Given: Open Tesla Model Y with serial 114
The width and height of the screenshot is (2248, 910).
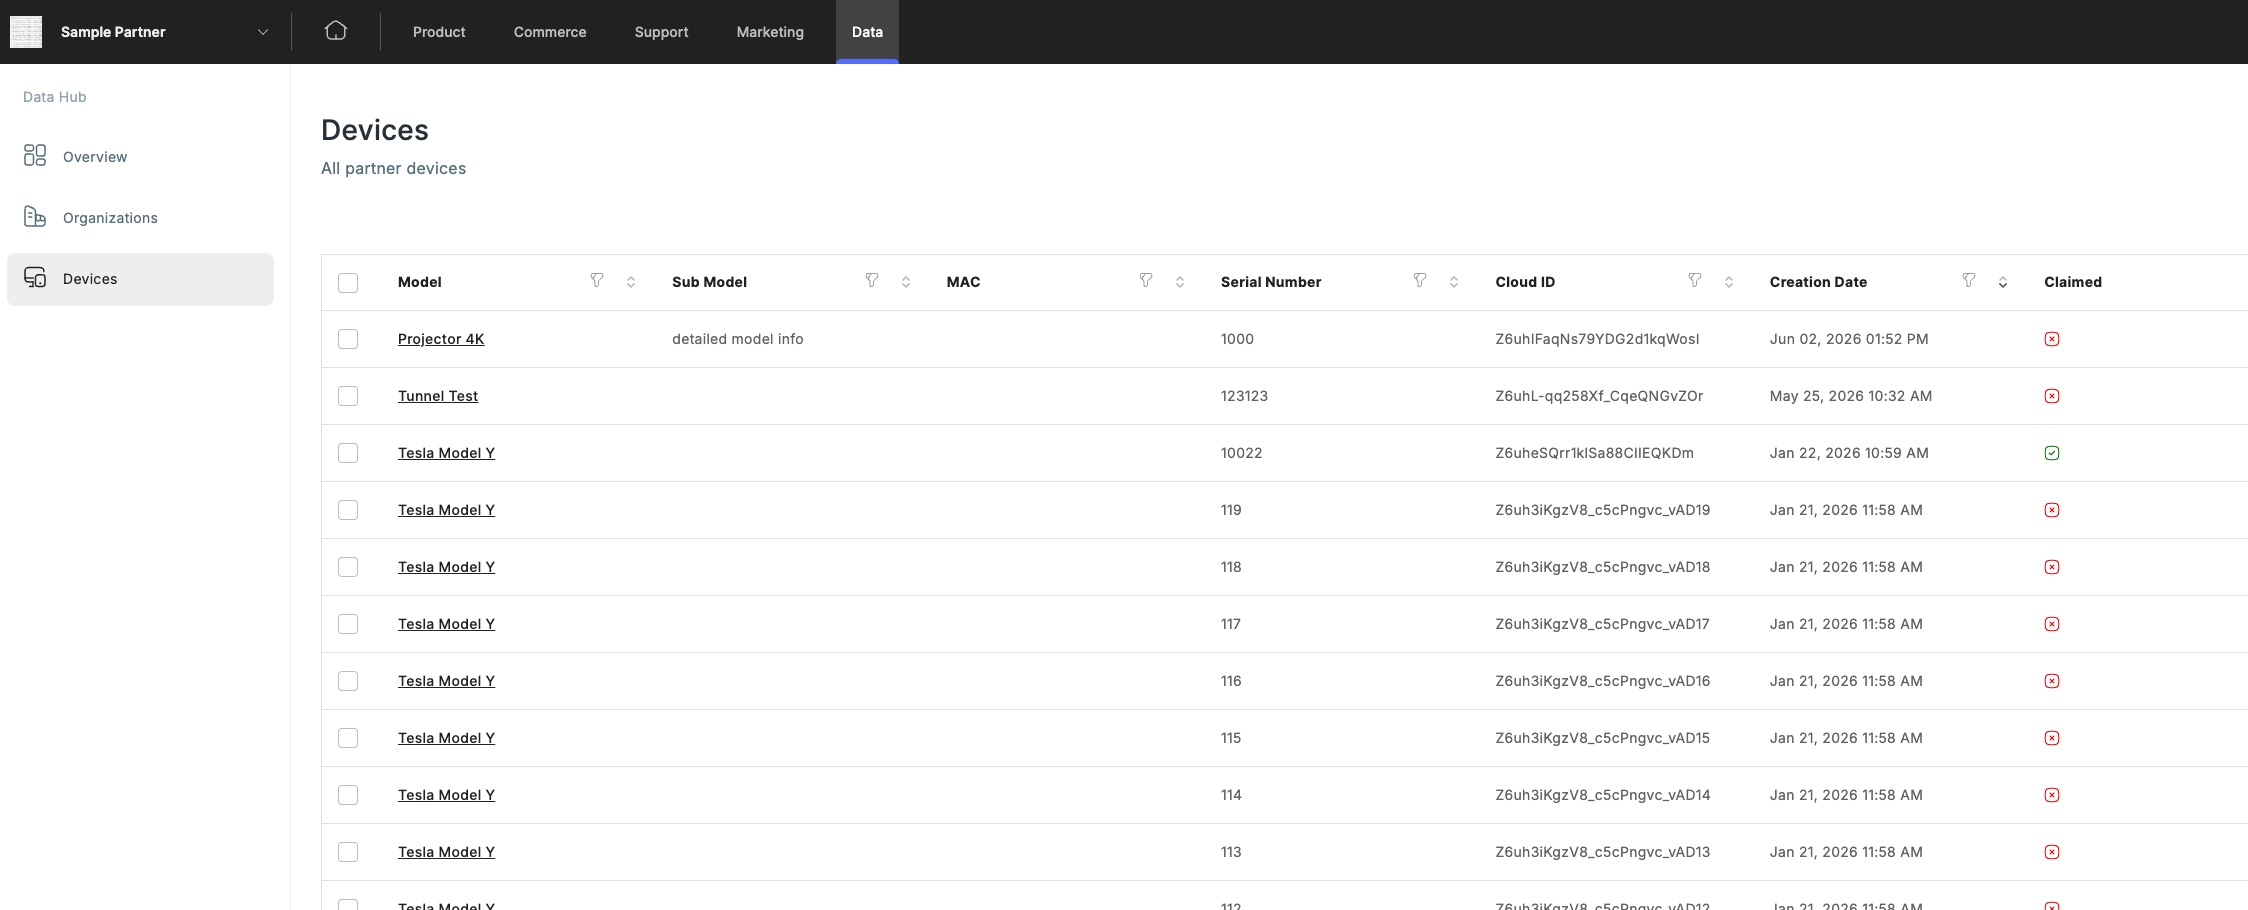Looking at the screenshot, I should [446, 795].
